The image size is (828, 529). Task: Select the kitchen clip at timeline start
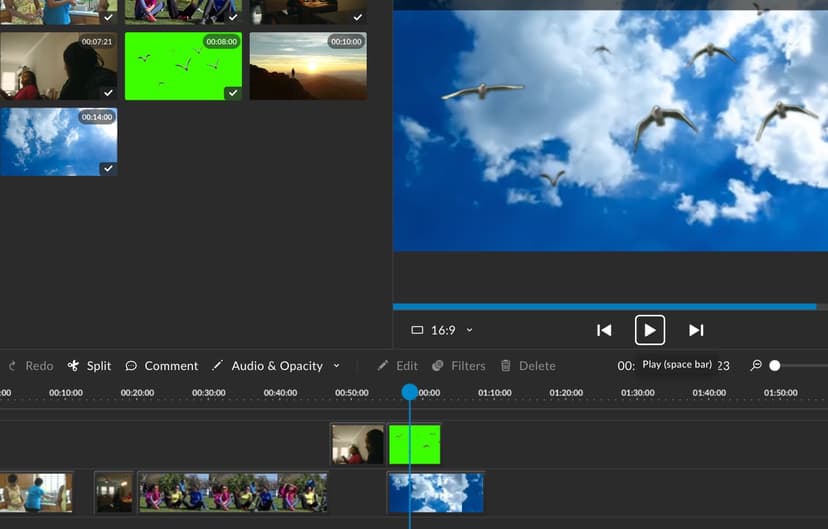[36, 493]
